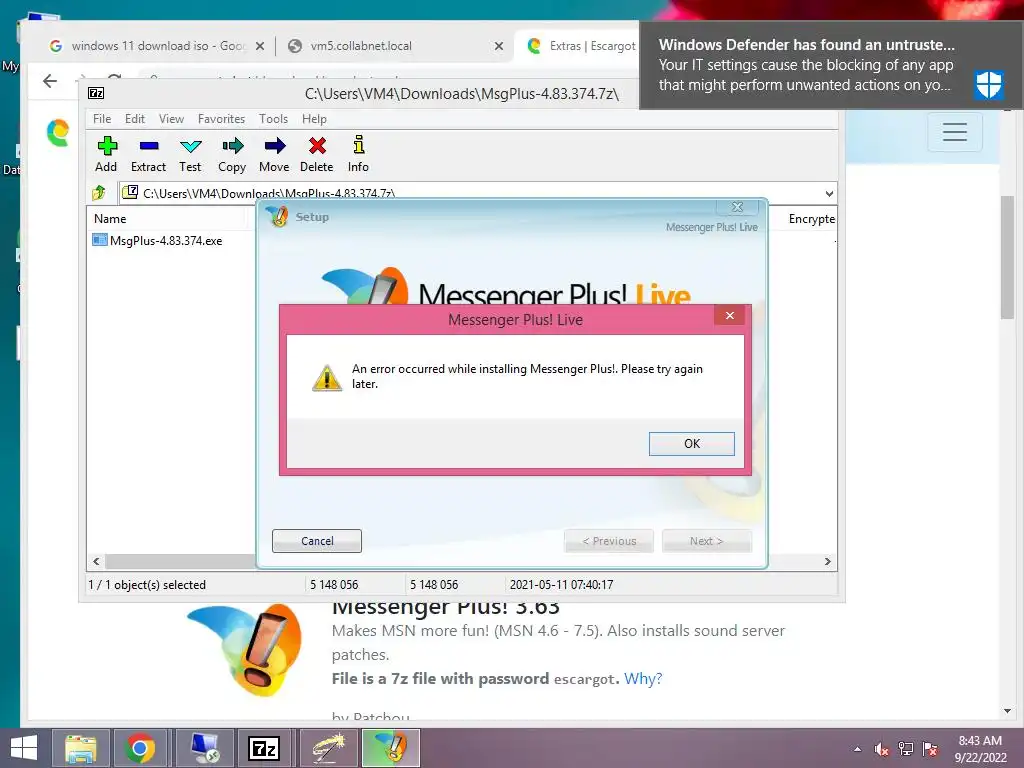This screenshot has height=768, width=1024.
Task: Close the Messenger Plus! Live error dialog
Action: click(x=729, y=315)
